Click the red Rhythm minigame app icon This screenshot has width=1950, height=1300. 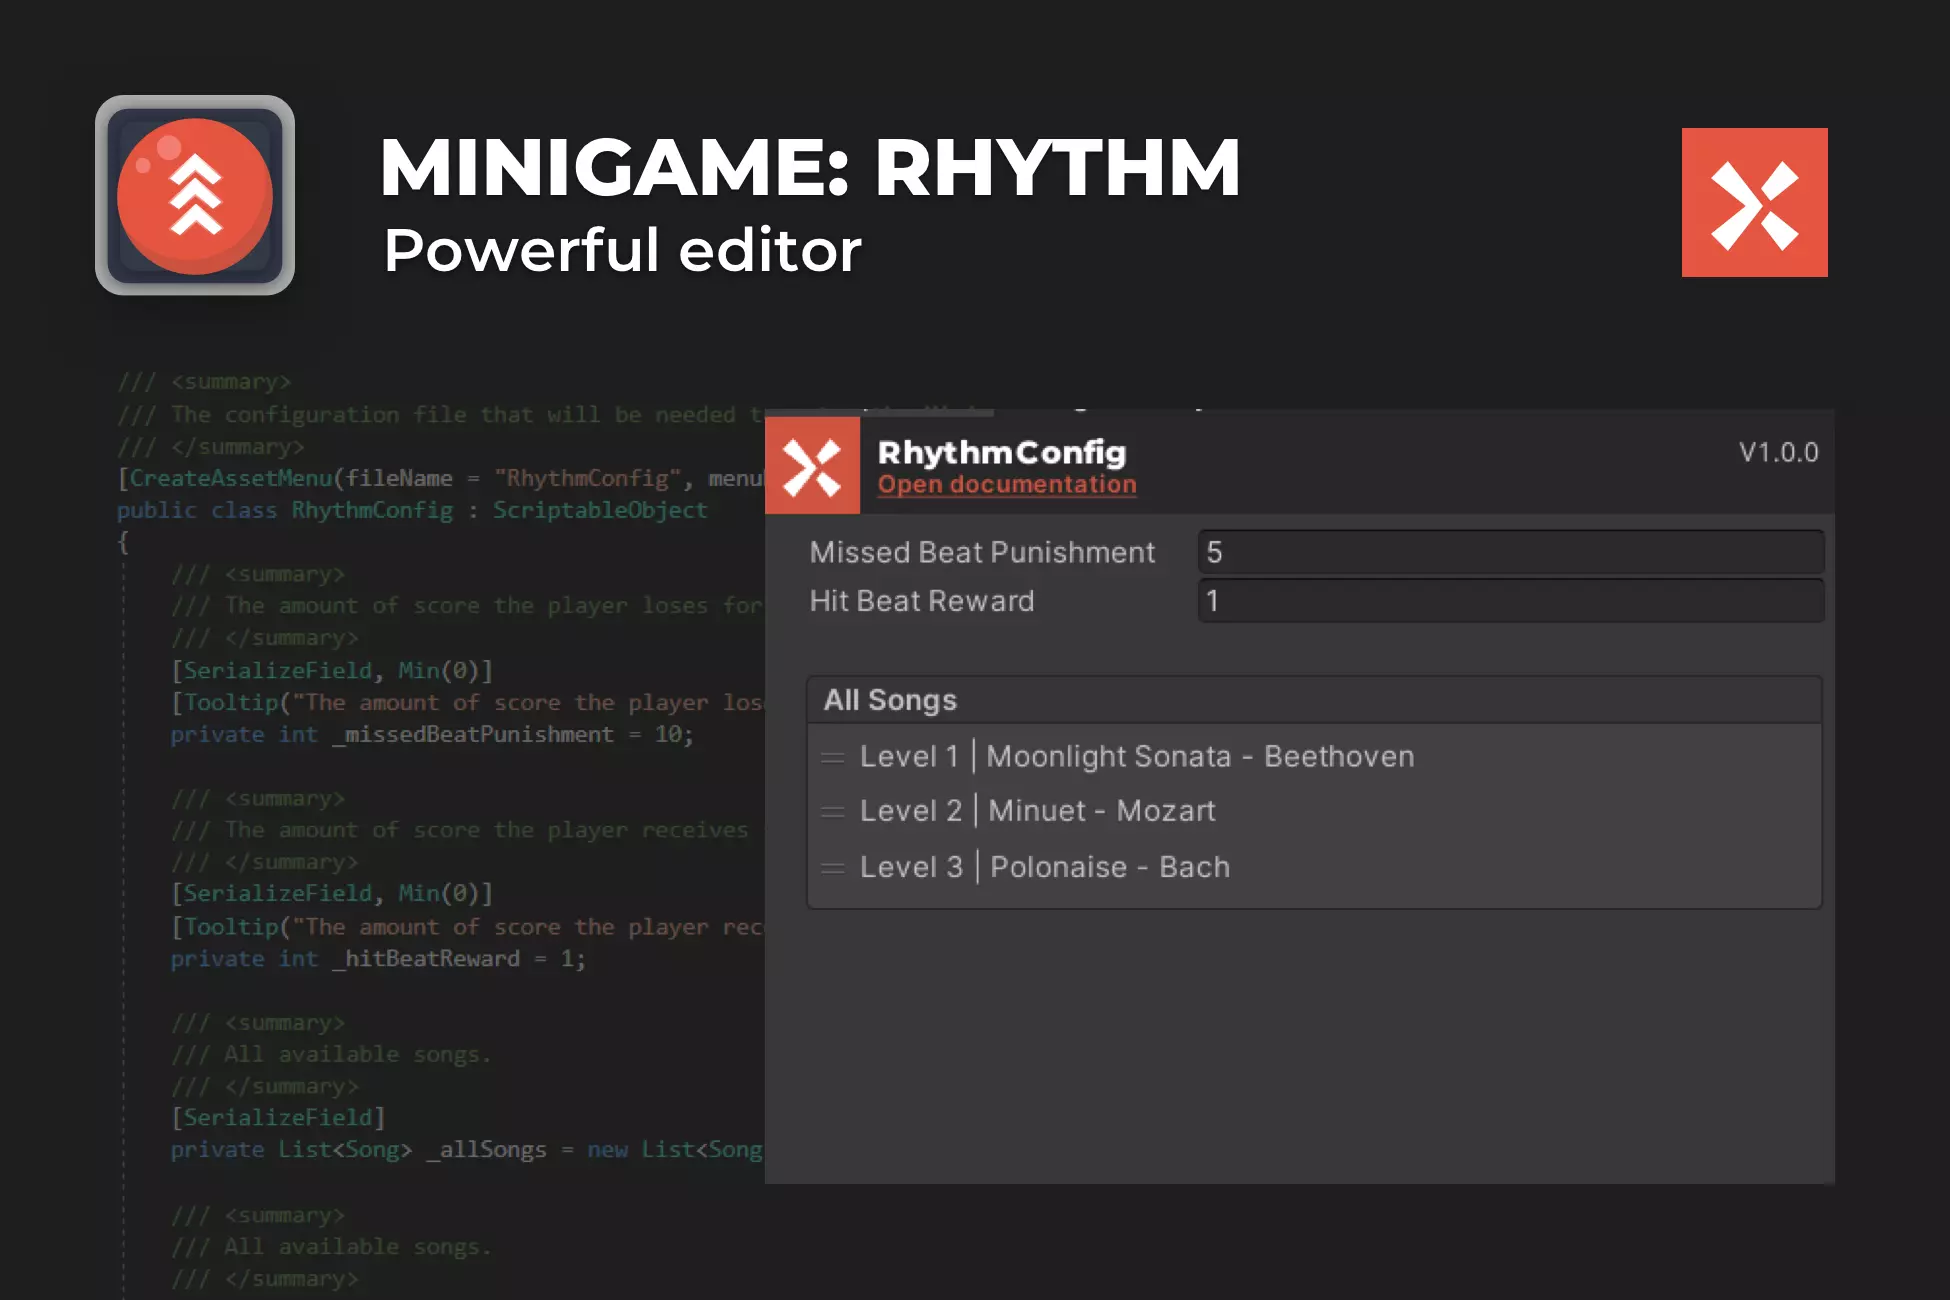point(195,195)
